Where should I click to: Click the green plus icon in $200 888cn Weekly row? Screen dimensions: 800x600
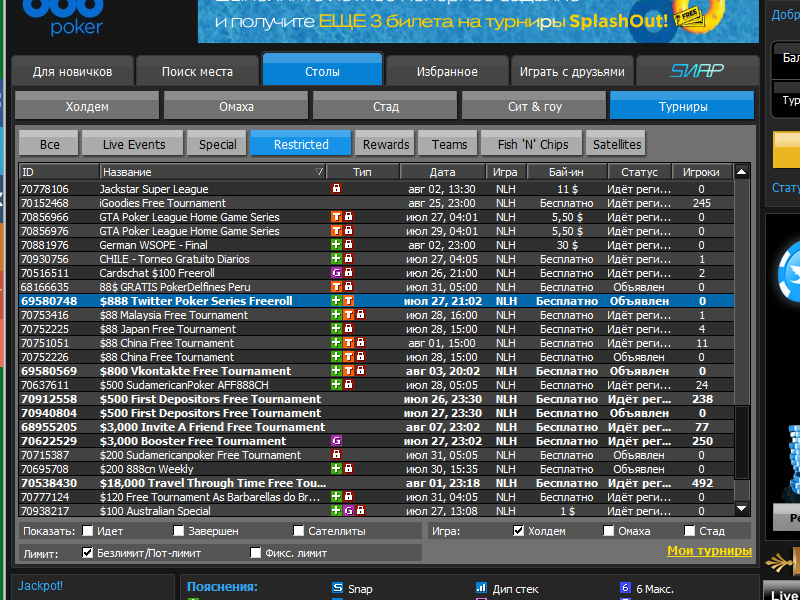pos(336,468)
